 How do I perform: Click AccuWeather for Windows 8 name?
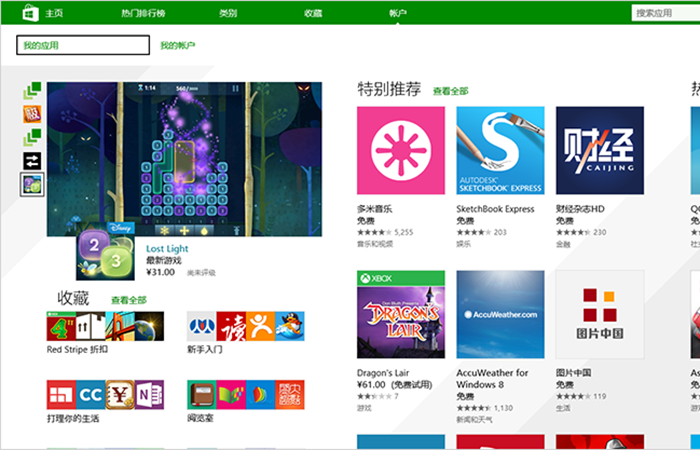(x=492, y=379)
